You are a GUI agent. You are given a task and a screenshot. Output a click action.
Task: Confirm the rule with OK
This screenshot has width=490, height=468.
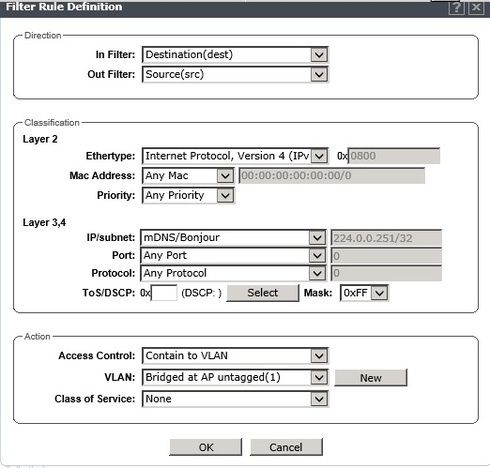coord(206,447)
